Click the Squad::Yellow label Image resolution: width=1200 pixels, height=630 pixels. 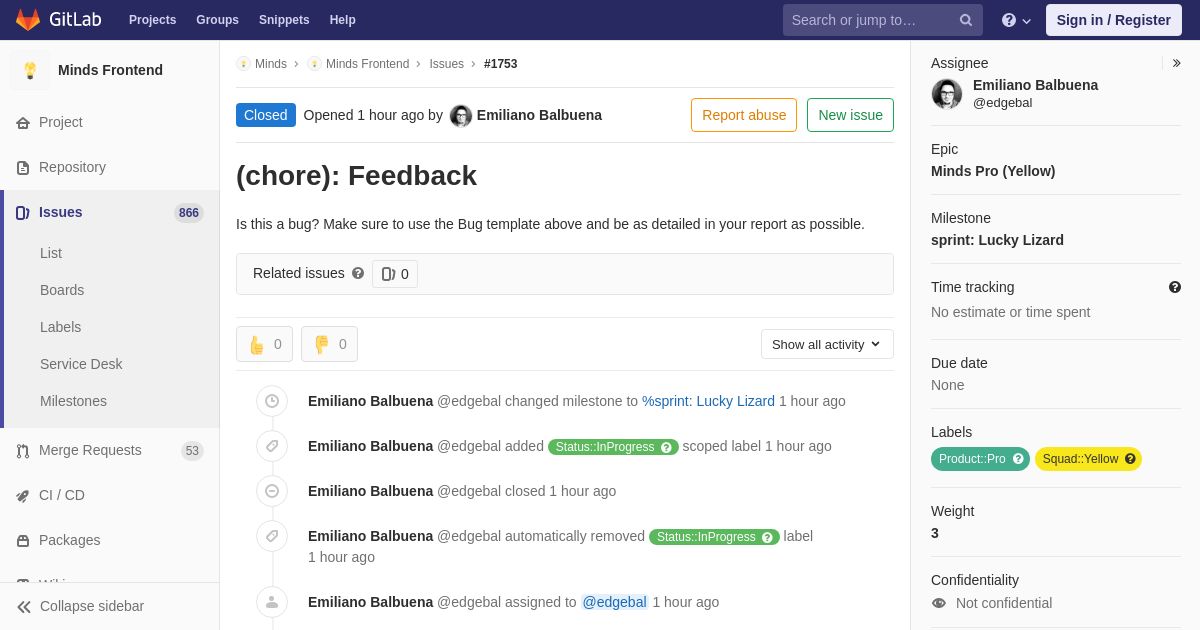1088,459
